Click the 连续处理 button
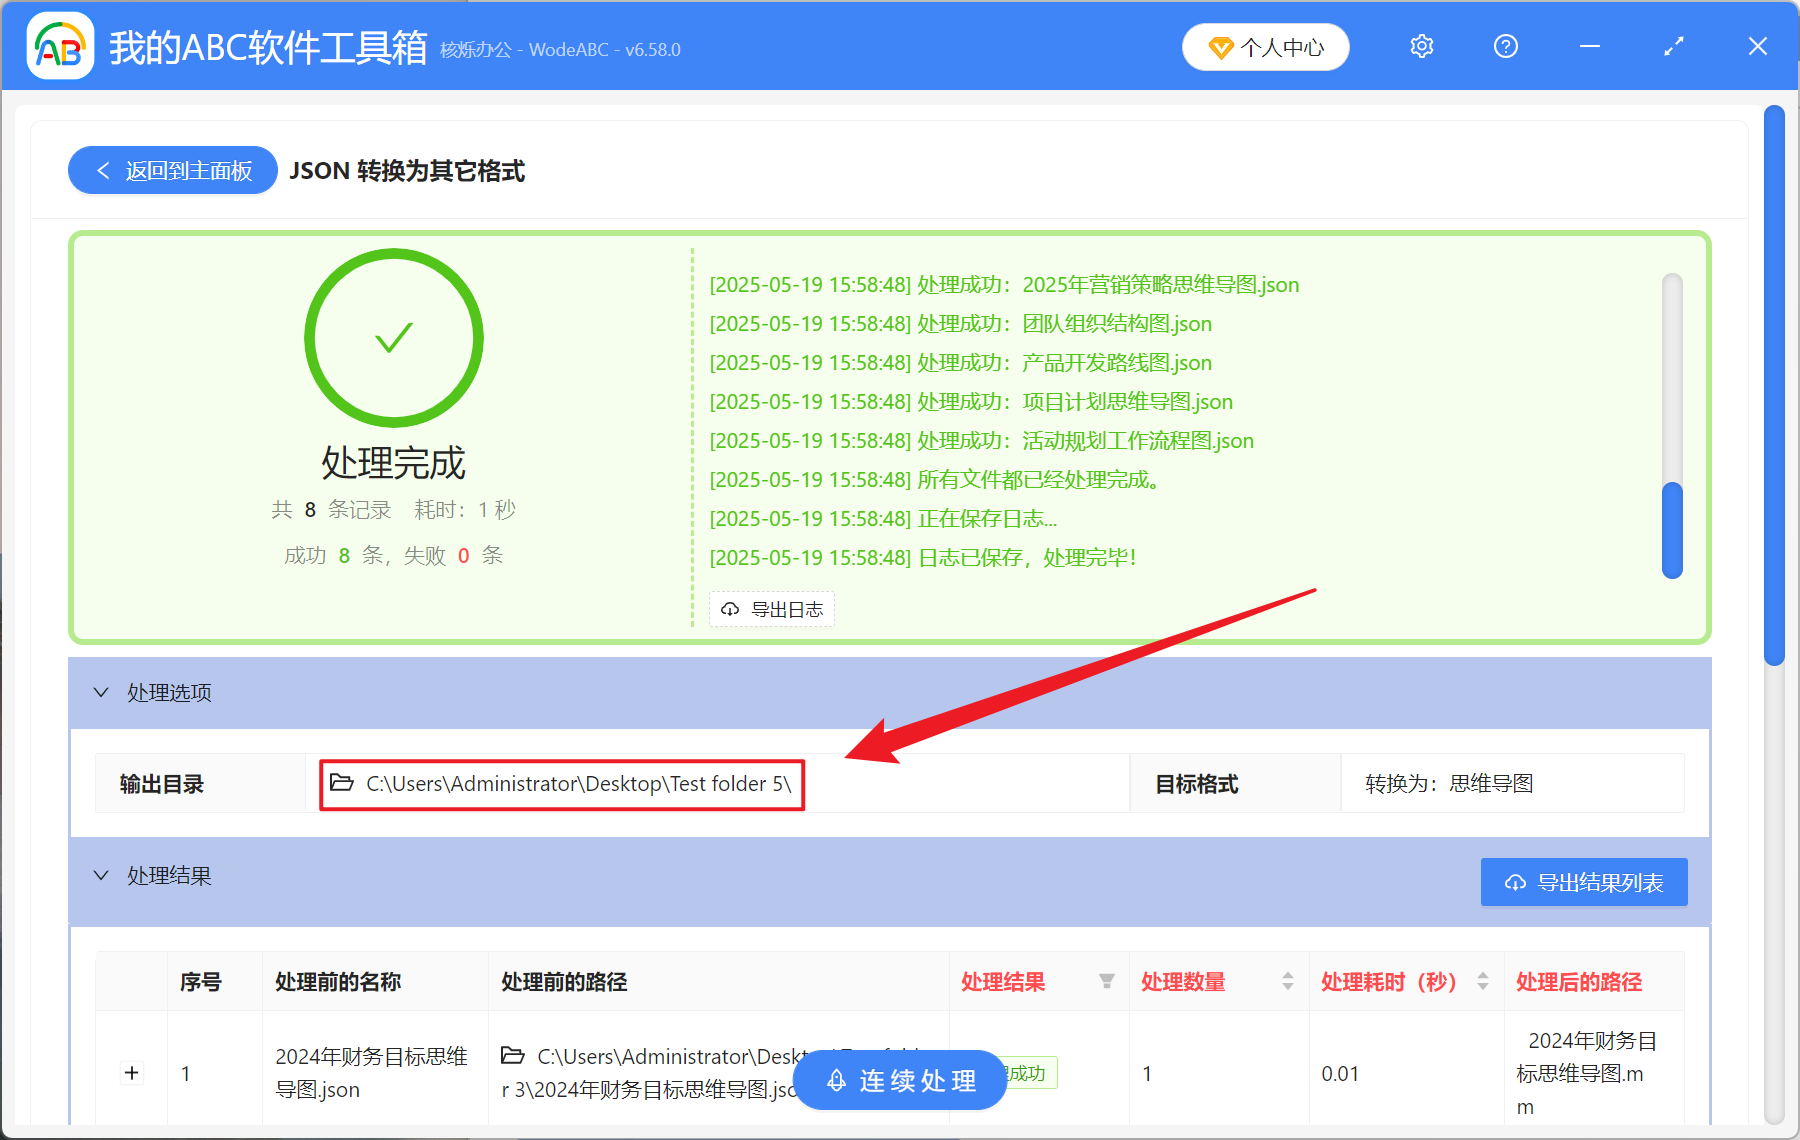 click(898, 1080)
